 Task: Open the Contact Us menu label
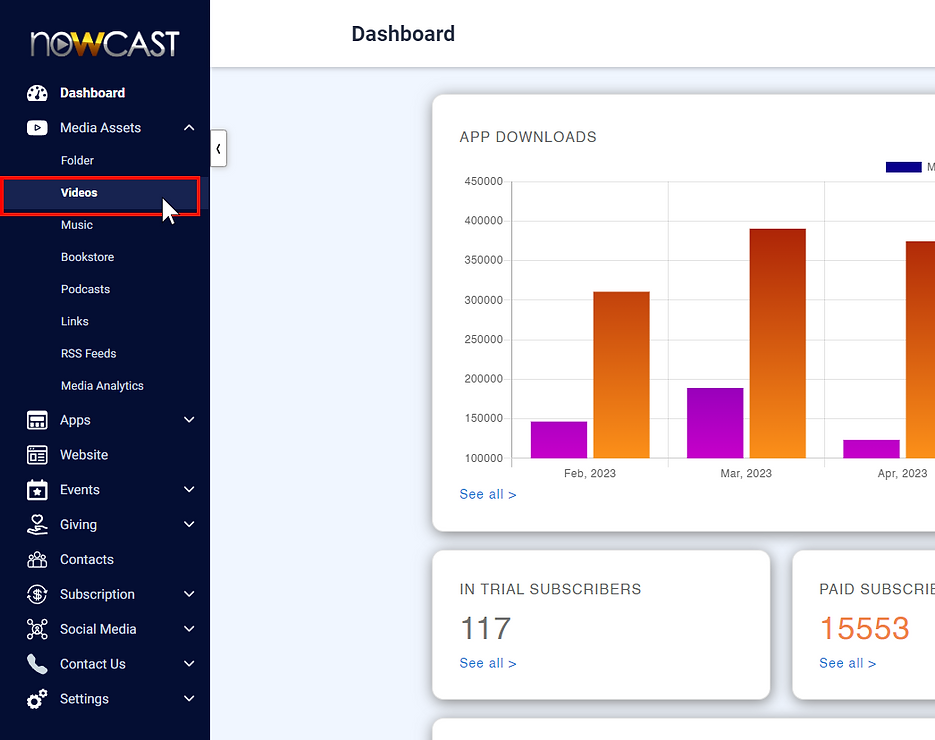click(x=92, y=664)
